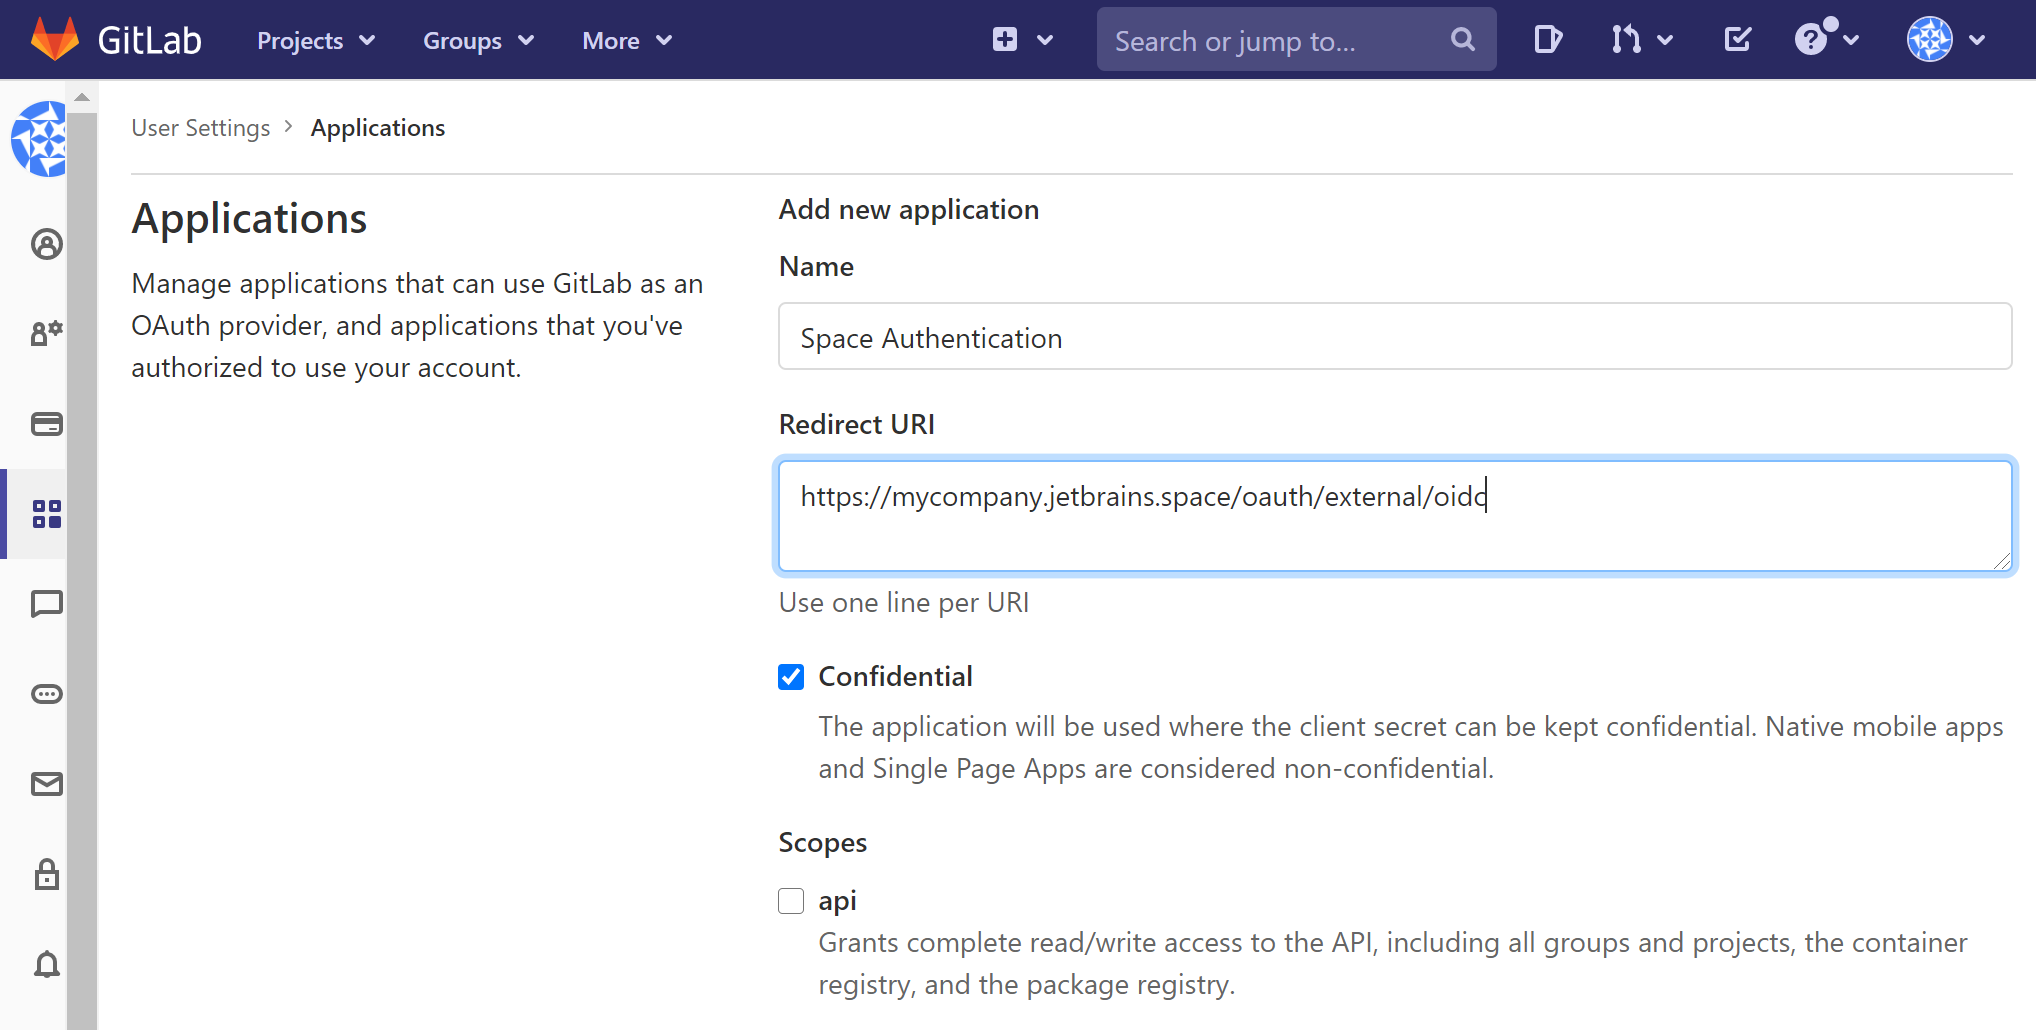Open the GitLab merge requests icon
This screenshot has width=2036, height=1030.
(x=1627, y=40)
